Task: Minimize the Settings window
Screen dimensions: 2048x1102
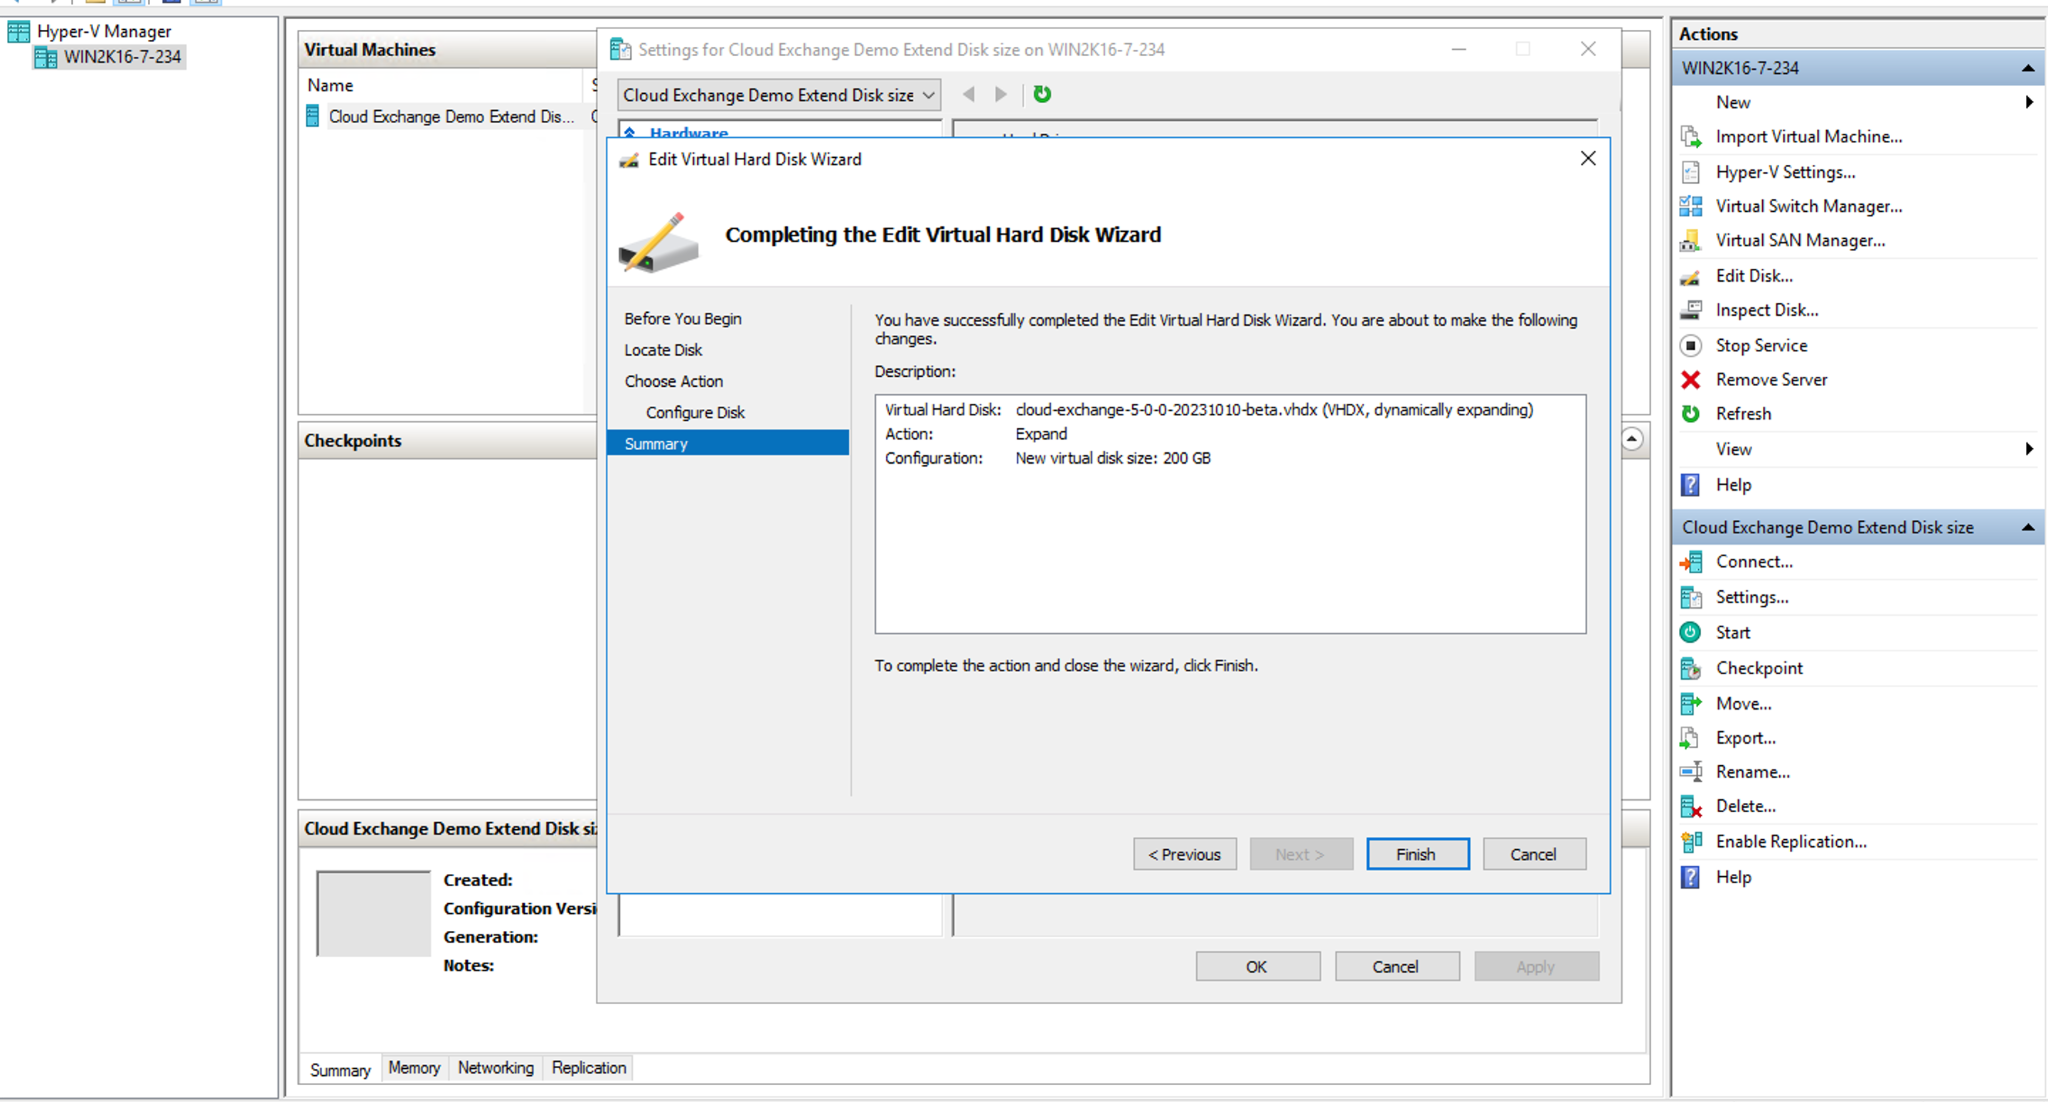Action: click(1459, 49)
